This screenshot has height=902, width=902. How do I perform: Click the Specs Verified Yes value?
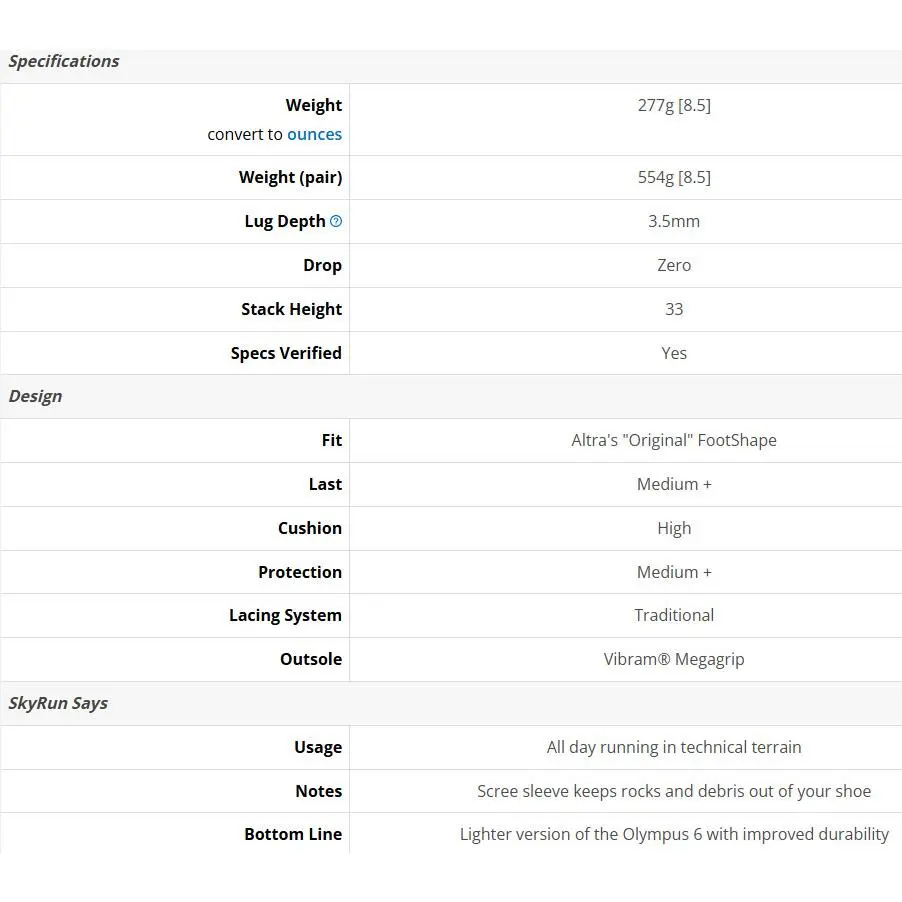(674, 353)
